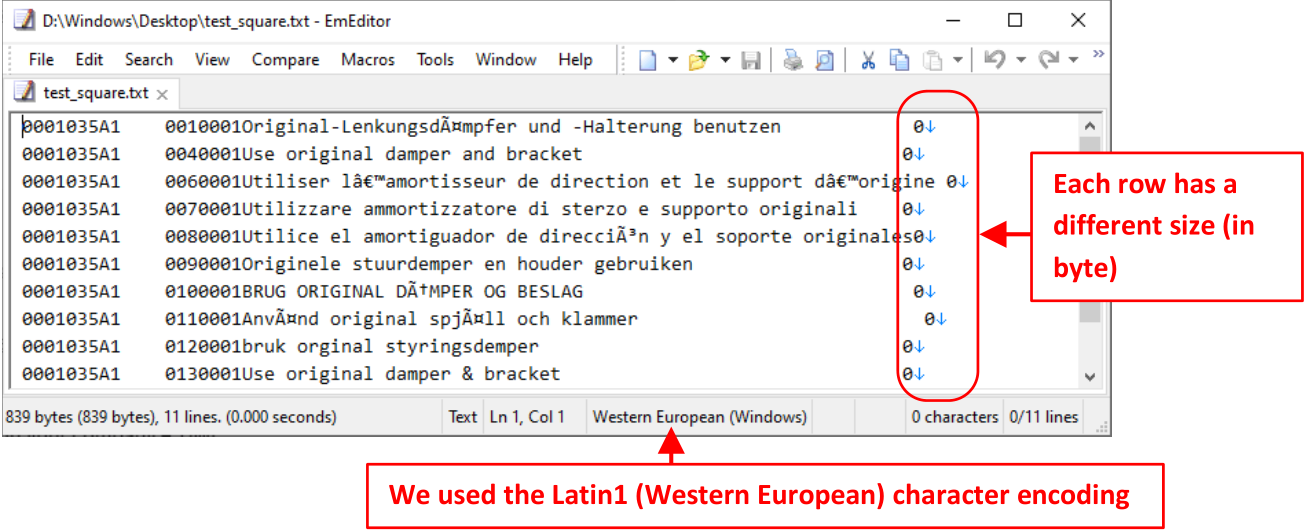The height and width of the screenshot is (532, 1309).
Task: Click the New file toolbar icon
Action: [x=648, y=61]
